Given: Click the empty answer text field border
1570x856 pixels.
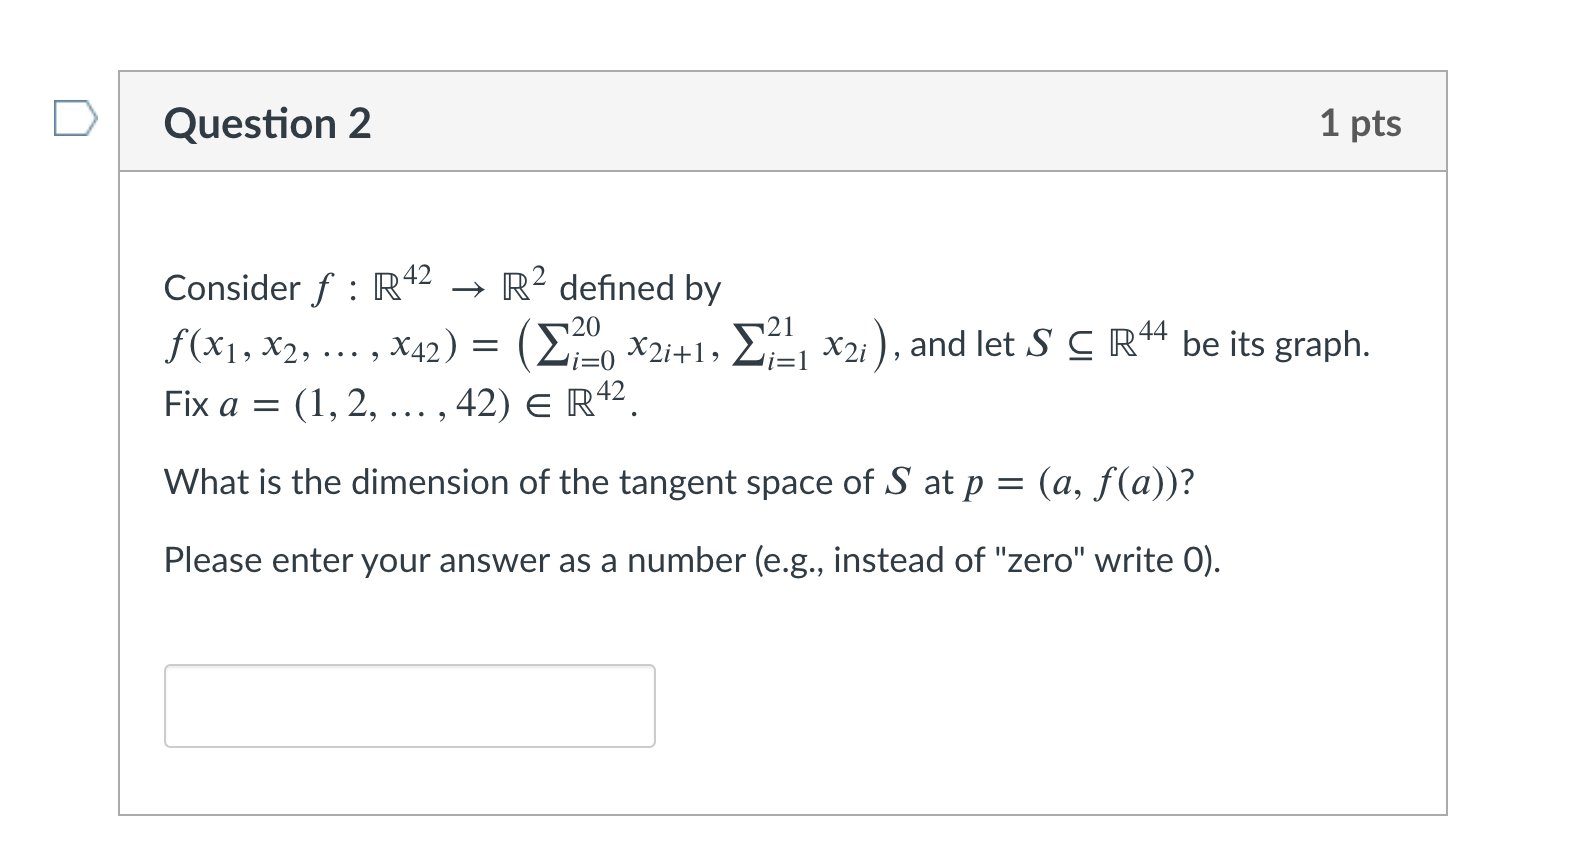Looking at the screenshot, I should pos(408,665).
